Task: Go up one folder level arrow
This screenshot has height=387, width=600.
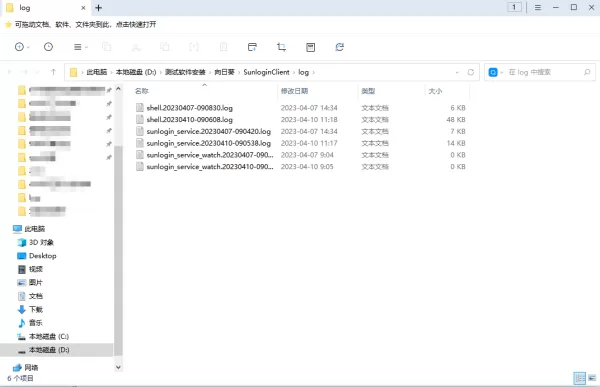Action: pyautogui.click(x=53, y=72)
